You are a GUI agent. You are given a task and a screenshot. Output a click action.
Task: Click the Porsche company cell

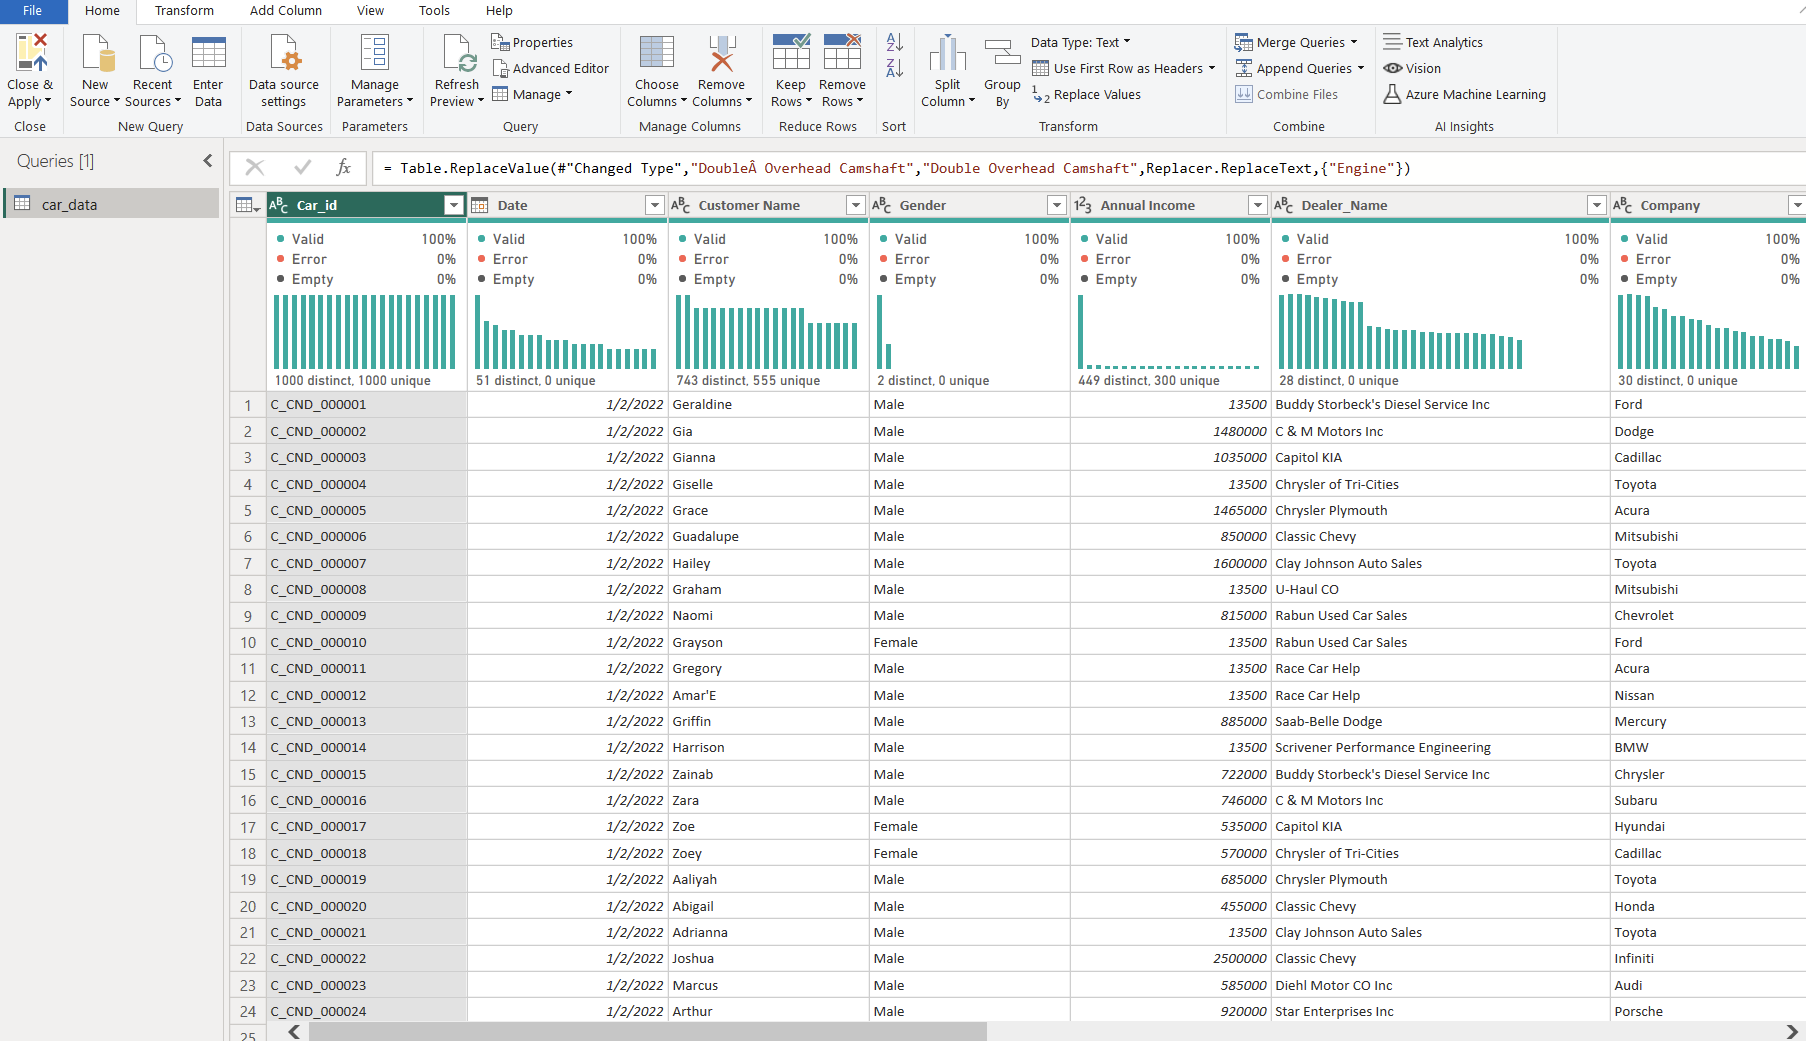pyautogui.click(x=1708, y=1011)
